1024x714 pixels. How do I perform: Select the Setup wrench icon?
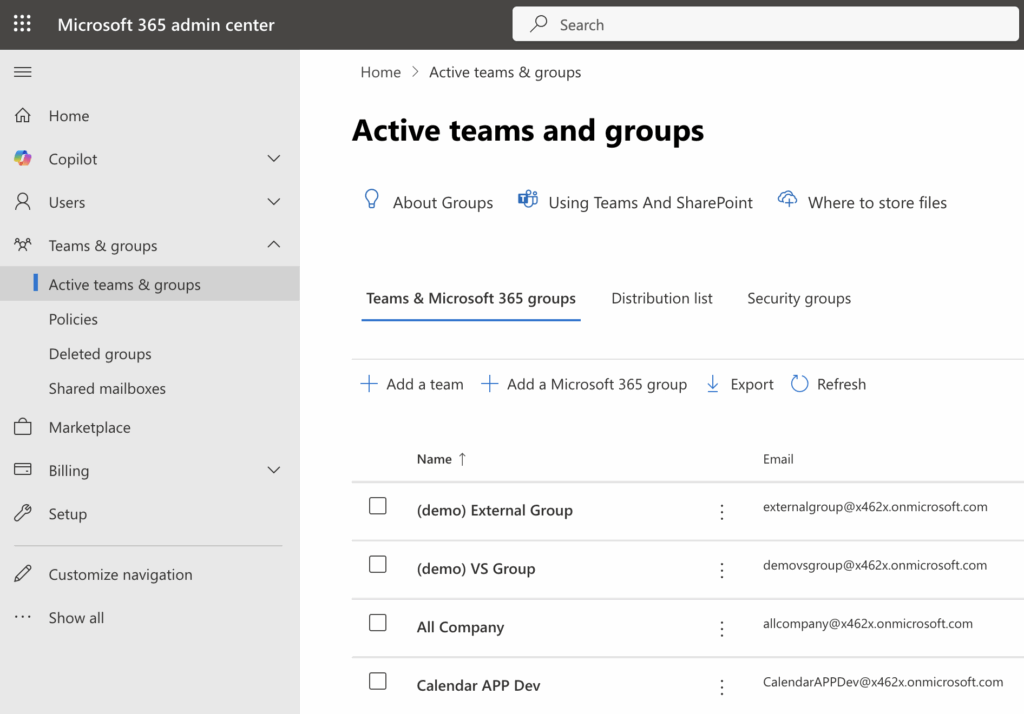[22, 513]
